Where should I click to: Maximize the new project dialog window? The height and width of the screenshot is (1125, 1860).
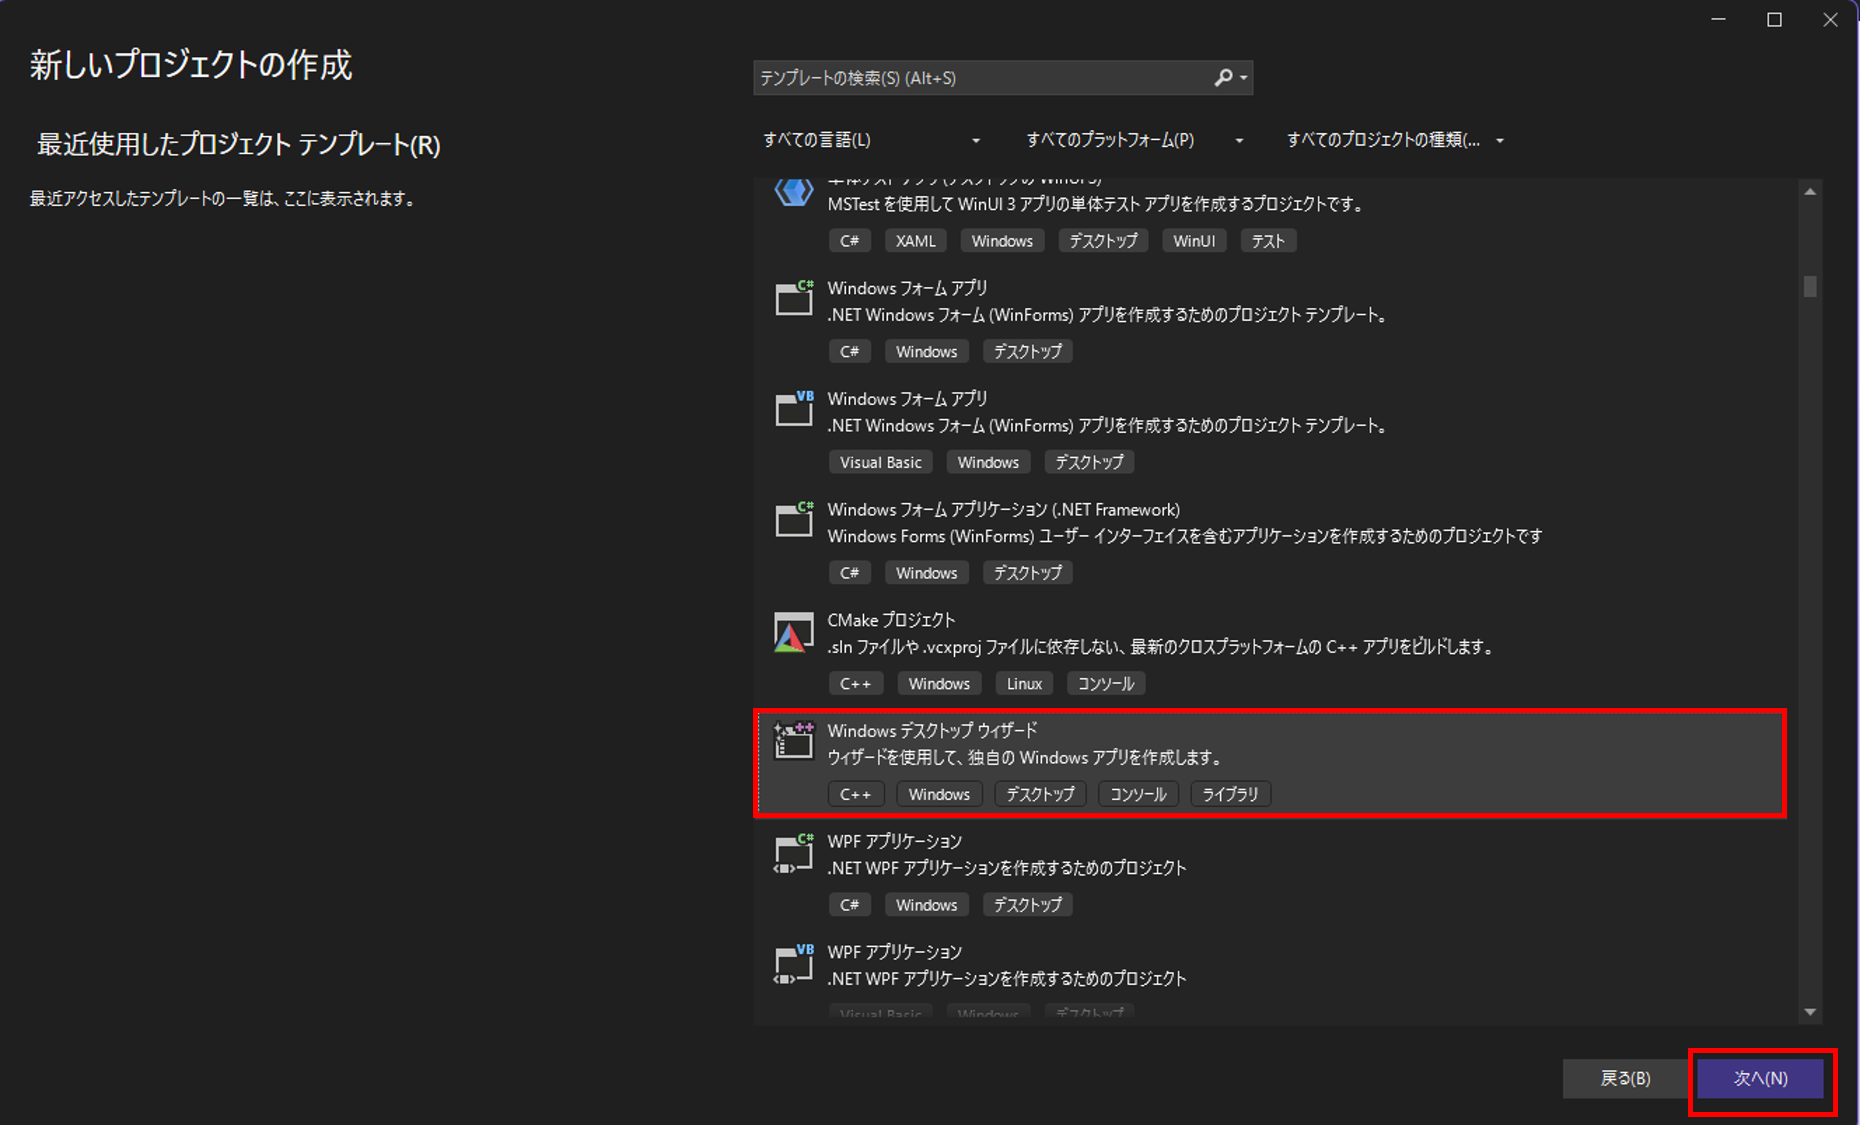1774,20
